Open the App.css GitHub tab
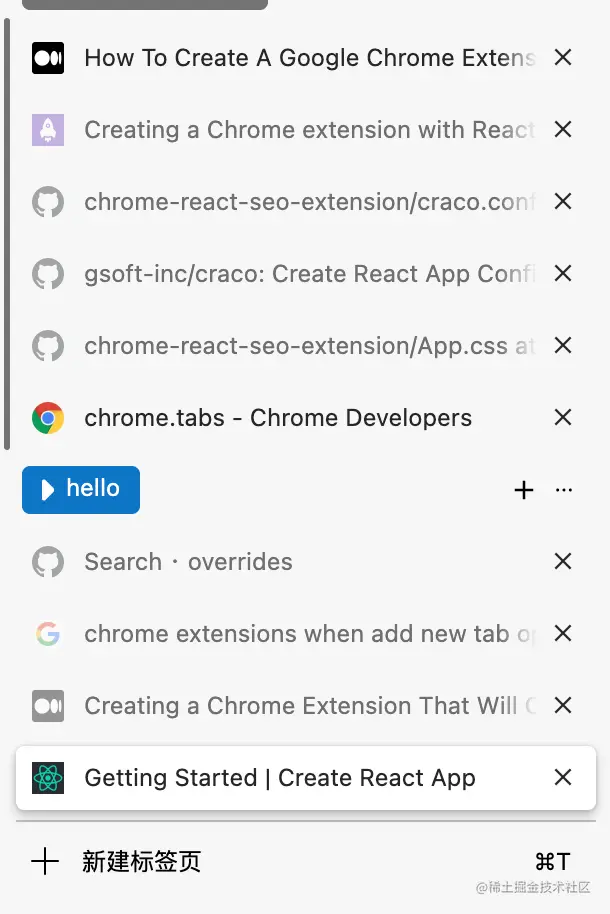The width and height of the screenshot is (610, 914). coord(310,346)
